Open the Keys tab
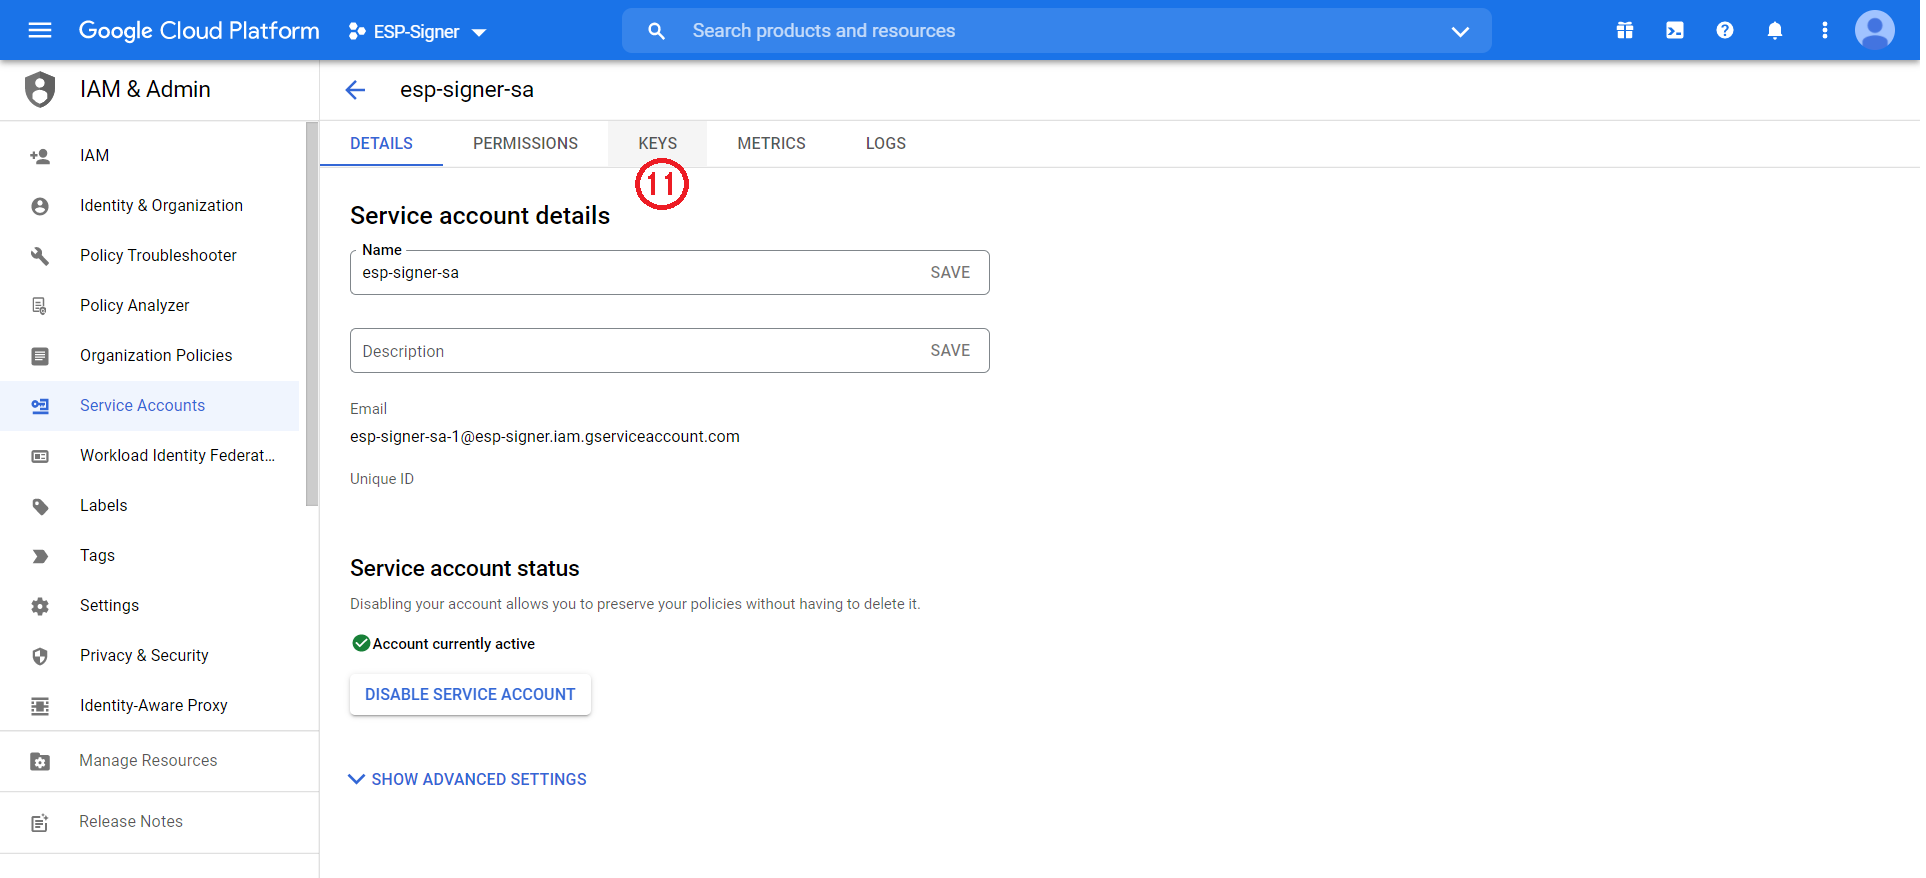This screenshot has height=878, width=1926. [657, 144]
